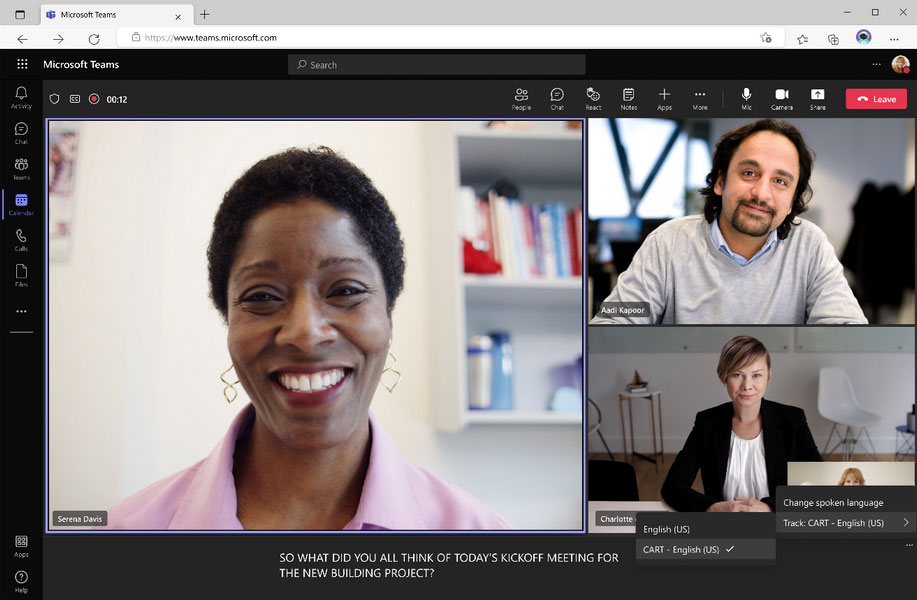The width and height of the screenshot is (917, 600).
Task: Mute the microphone with Mic button
Action: (746, 98)
